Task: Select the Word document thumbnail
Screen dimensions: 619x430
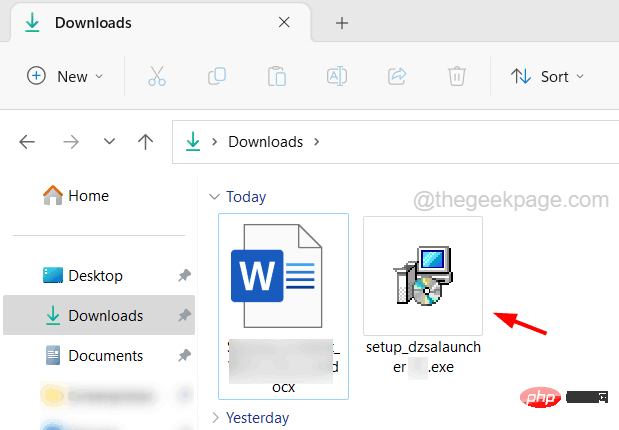Action: click(x=277, y=276)
